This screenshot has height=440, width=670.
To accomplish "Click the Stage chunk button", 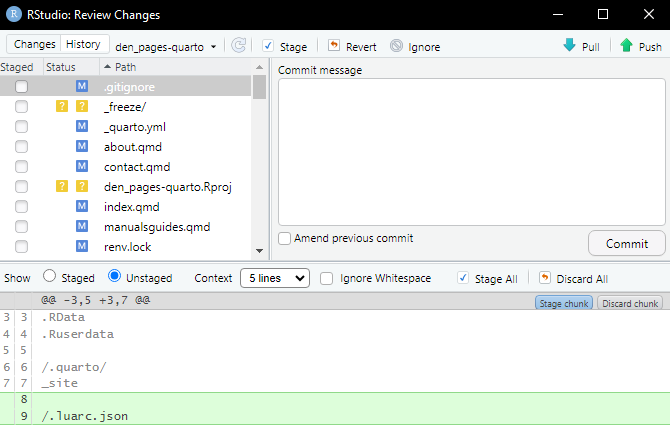I will (x=563, y=303).
